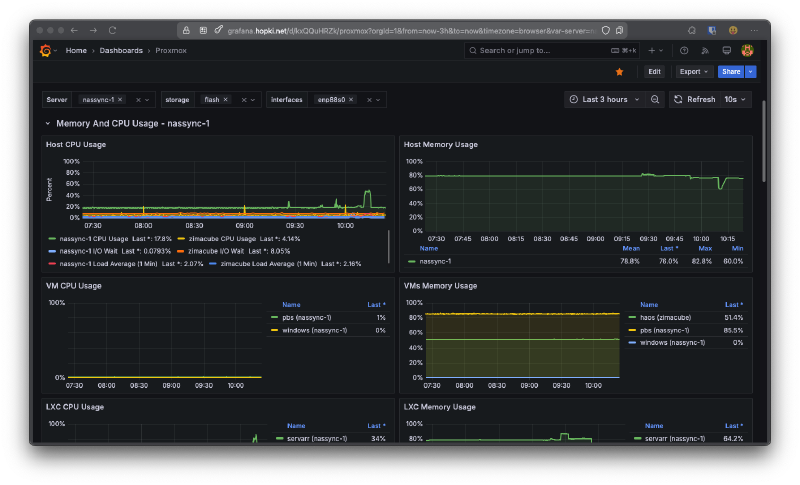Toggle the haos (zimacube) memory legend series
Screen dimensions: 800x485
(x=664, y=317)
